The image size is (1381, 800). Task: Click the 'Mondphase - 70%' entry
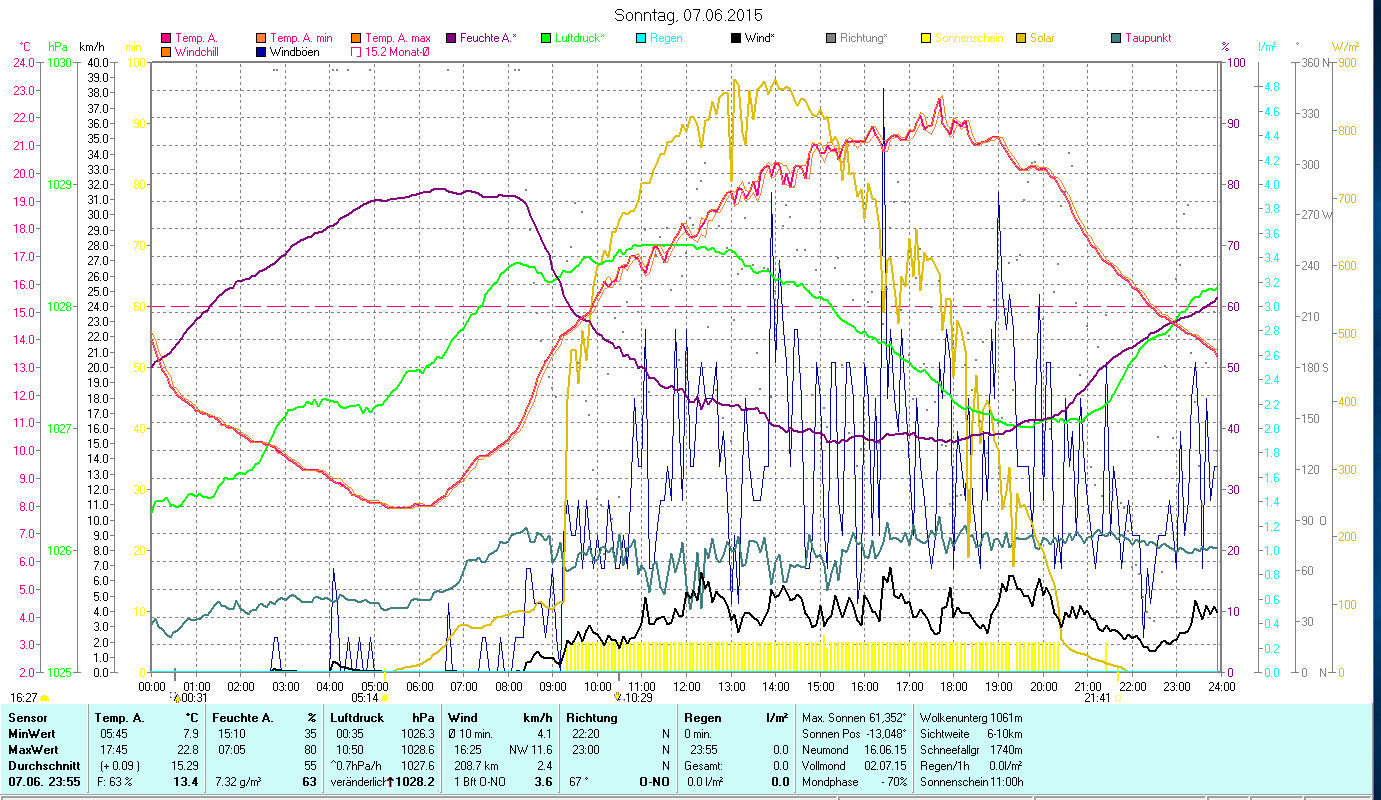[x=854, y=782]
